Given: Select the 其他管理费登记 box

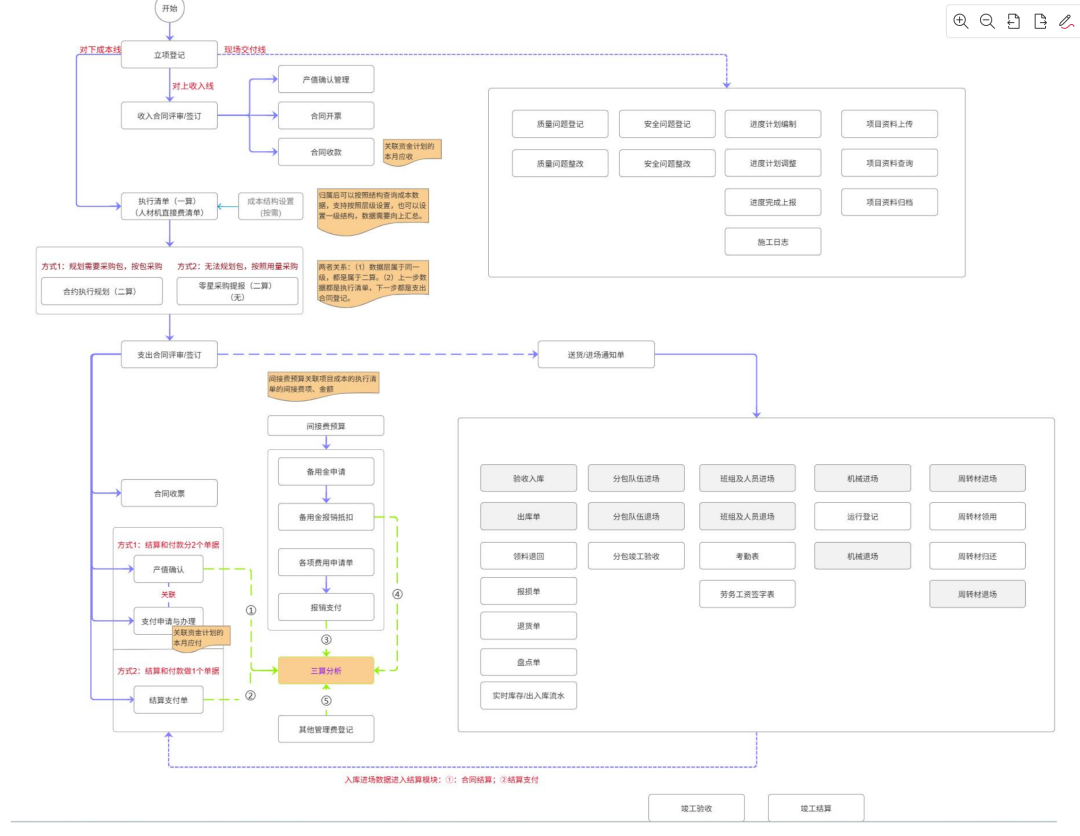Looking at the screenshot, I should (326, 729).
